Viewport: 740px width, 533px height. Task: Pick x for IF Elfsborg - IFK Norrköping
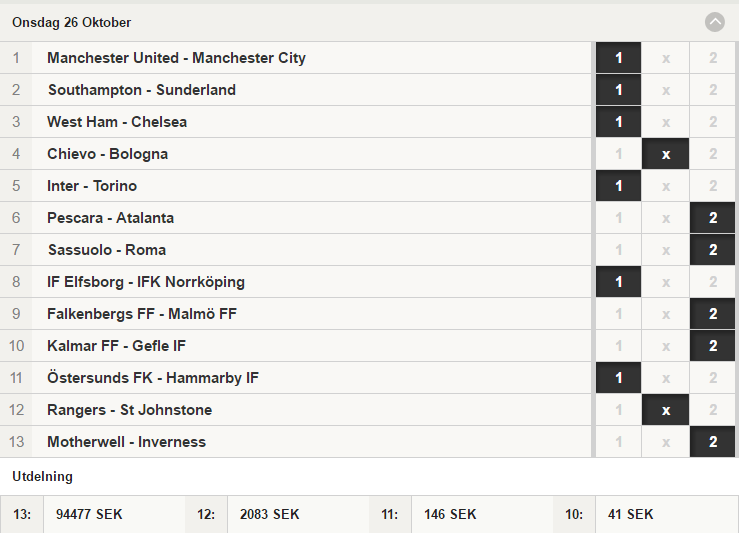(665, 282)
